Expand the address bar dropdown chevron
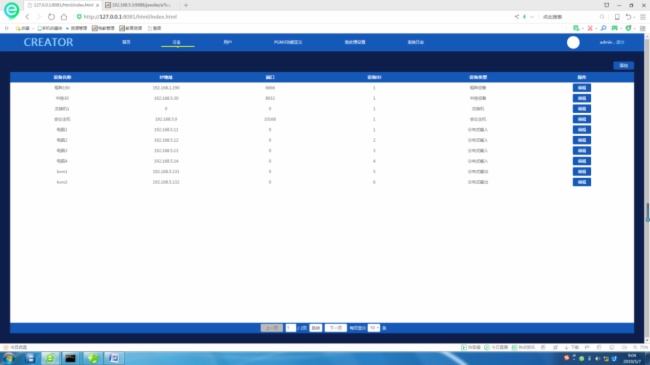 532,17
